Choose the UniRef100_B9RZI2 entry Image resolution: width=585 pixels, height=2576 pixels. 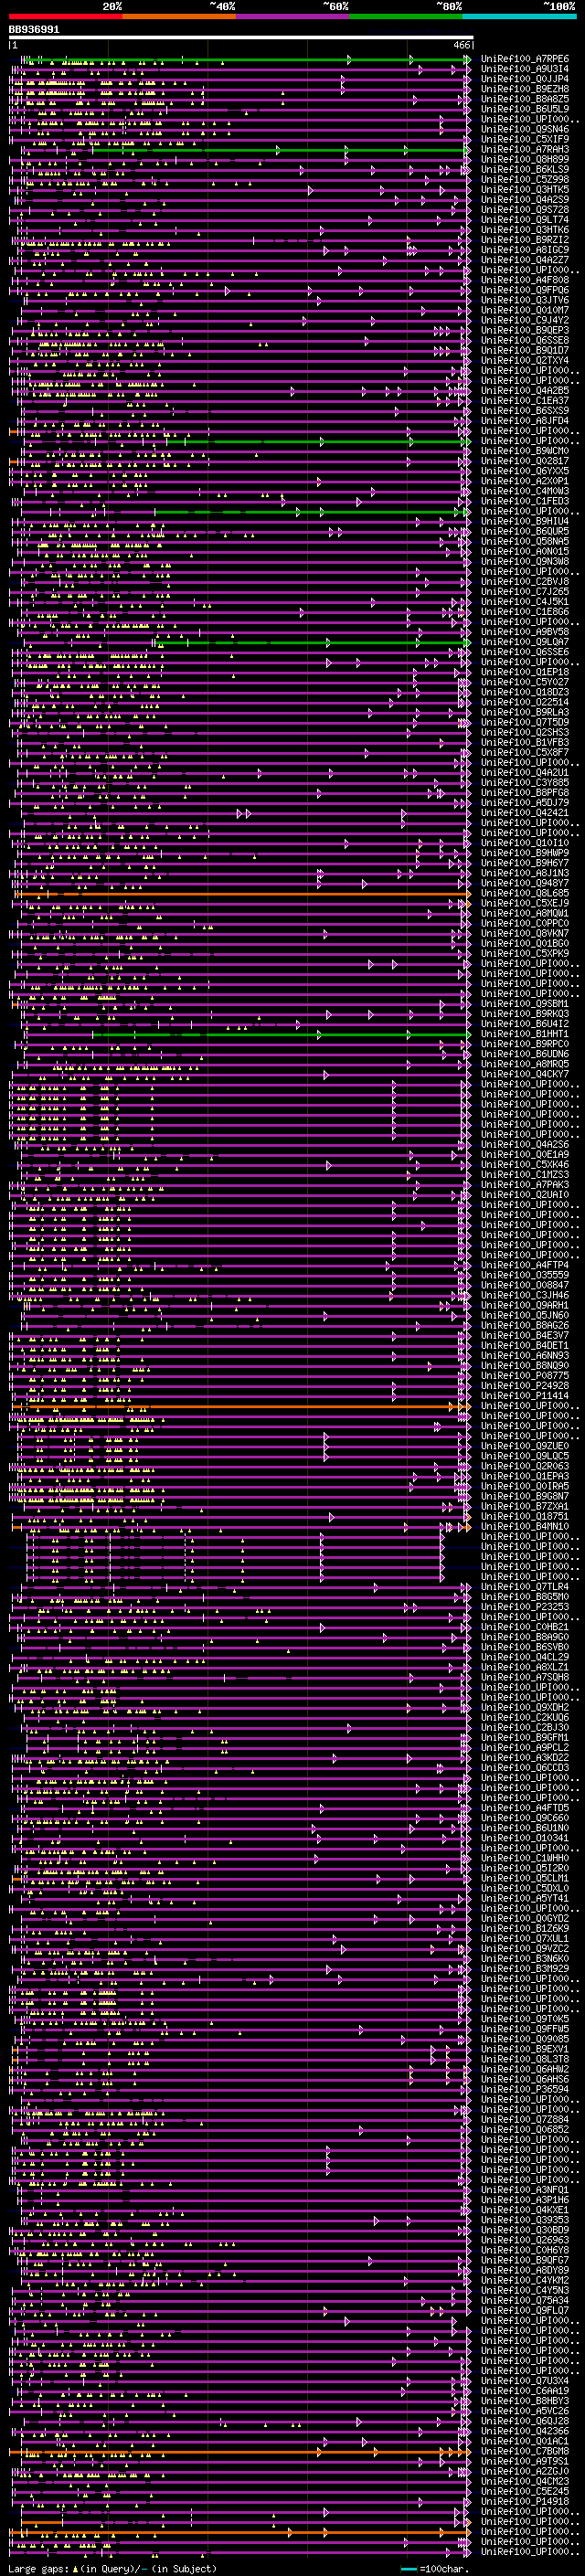pyautogui.click(x=524, y=240)
